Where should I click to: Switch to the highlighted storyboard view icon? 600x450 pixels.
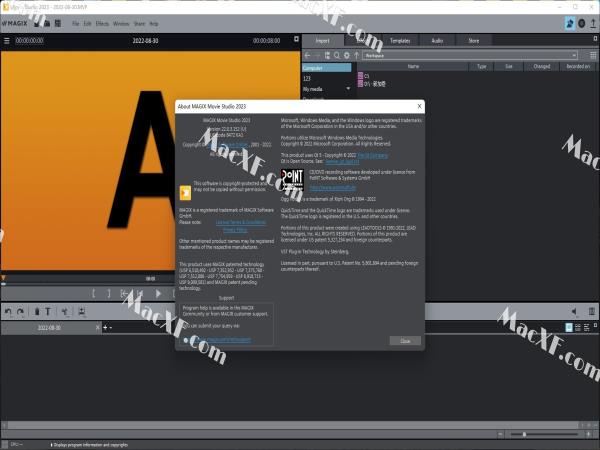569,328
